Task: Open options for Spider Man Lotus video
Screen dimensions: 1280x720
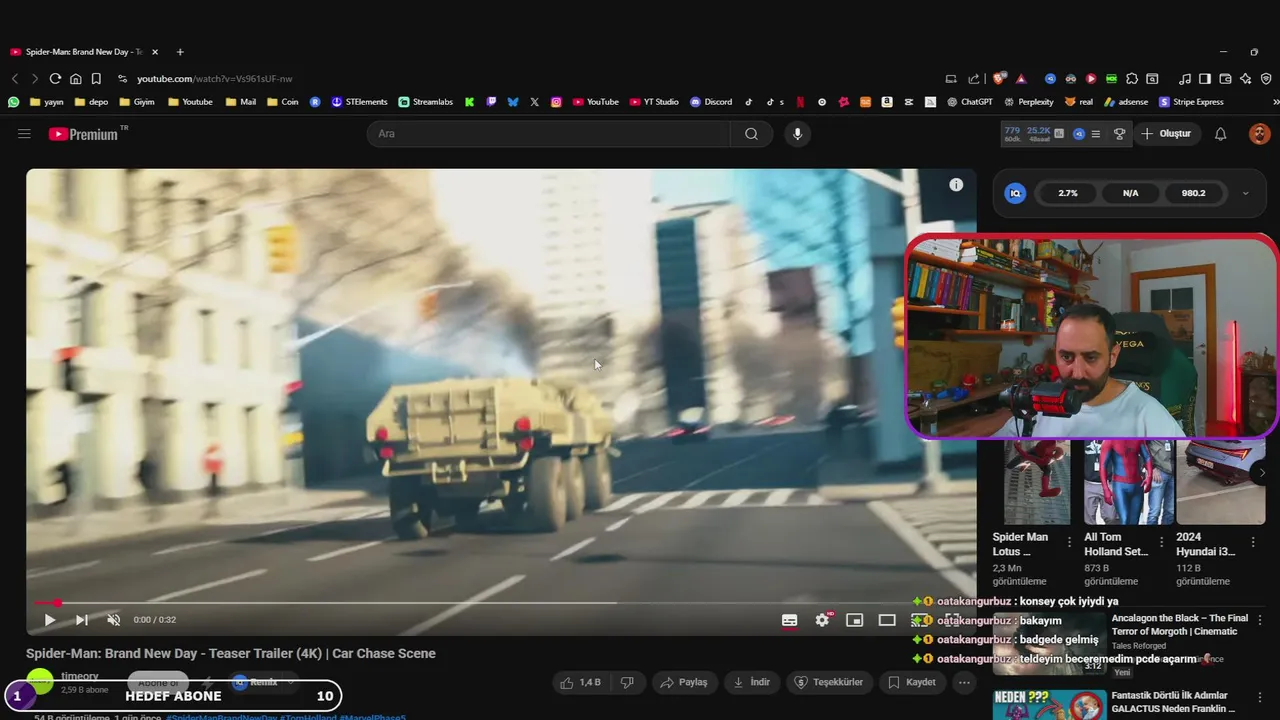Action: 1069,543
